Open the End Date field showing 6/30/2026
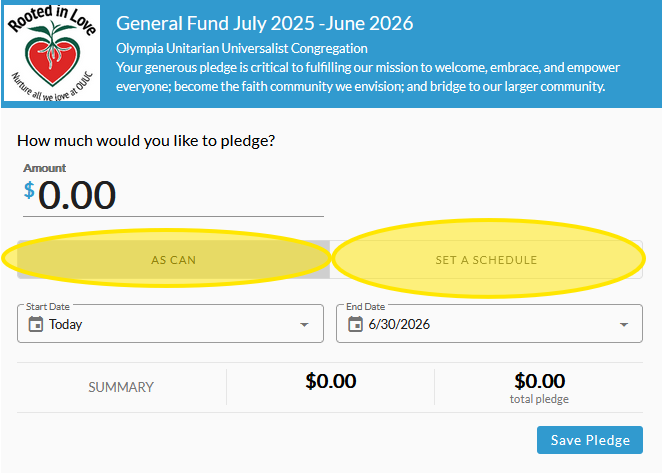 coord(489,323)
